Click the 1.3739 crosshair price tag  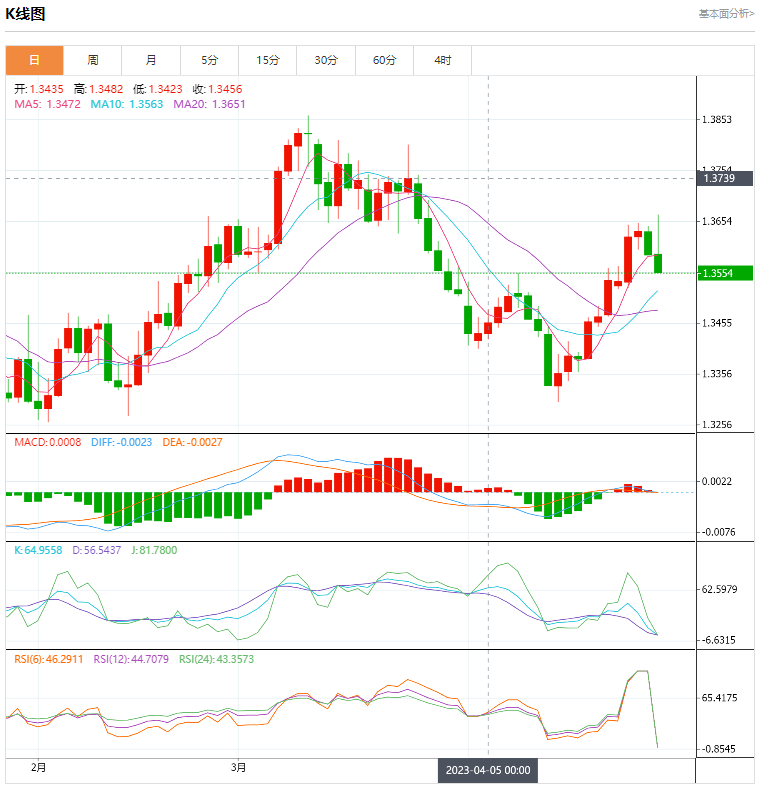pos(724,178)
